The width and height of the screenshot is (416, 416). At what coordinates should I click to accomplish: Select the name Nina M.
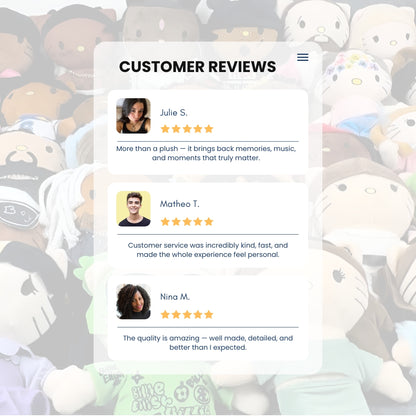[x=175, y=297]
